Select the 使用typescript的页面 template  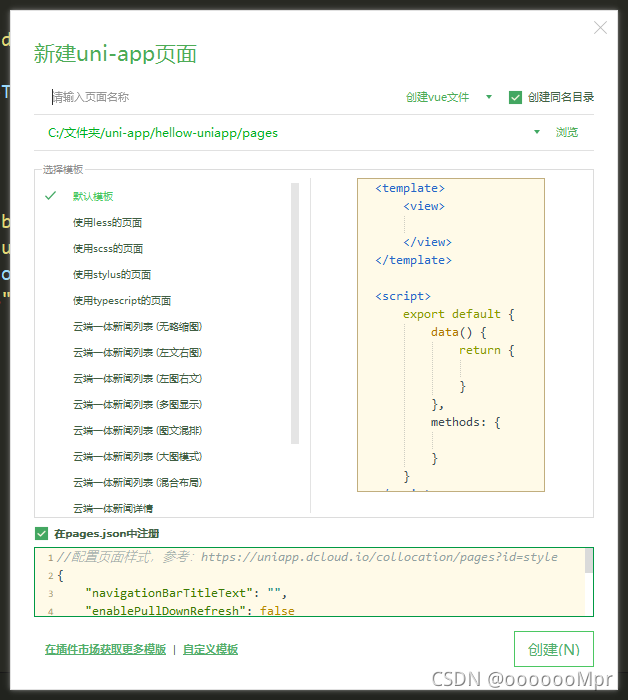(x=122, y=300)
